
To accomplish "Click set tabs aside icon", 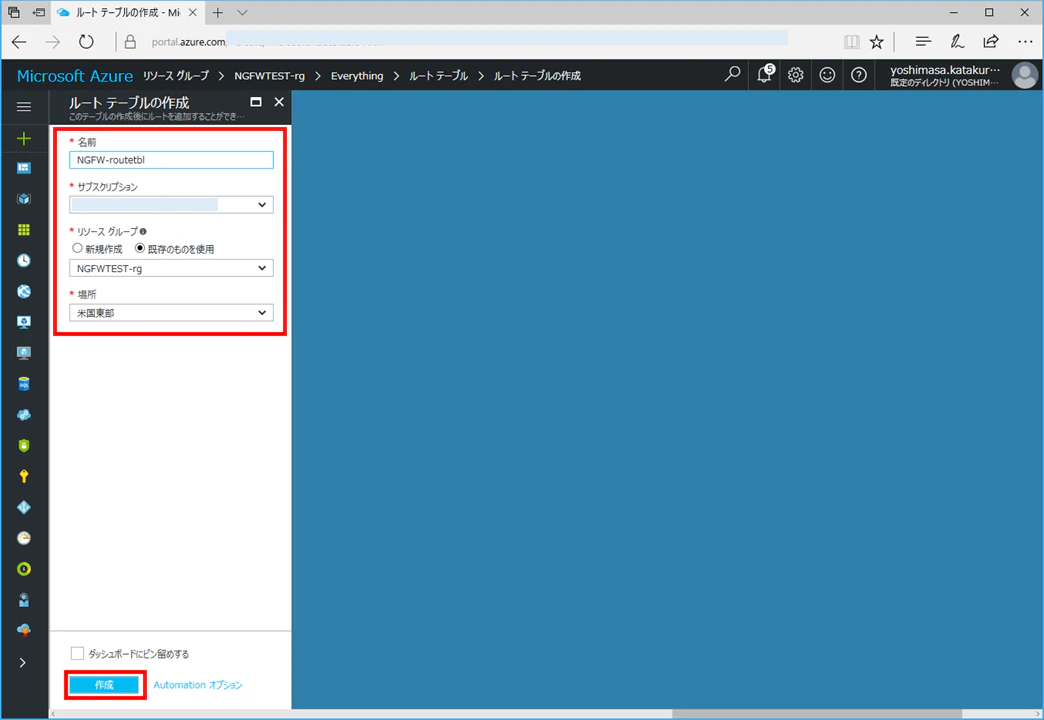I will coord(39,13).
